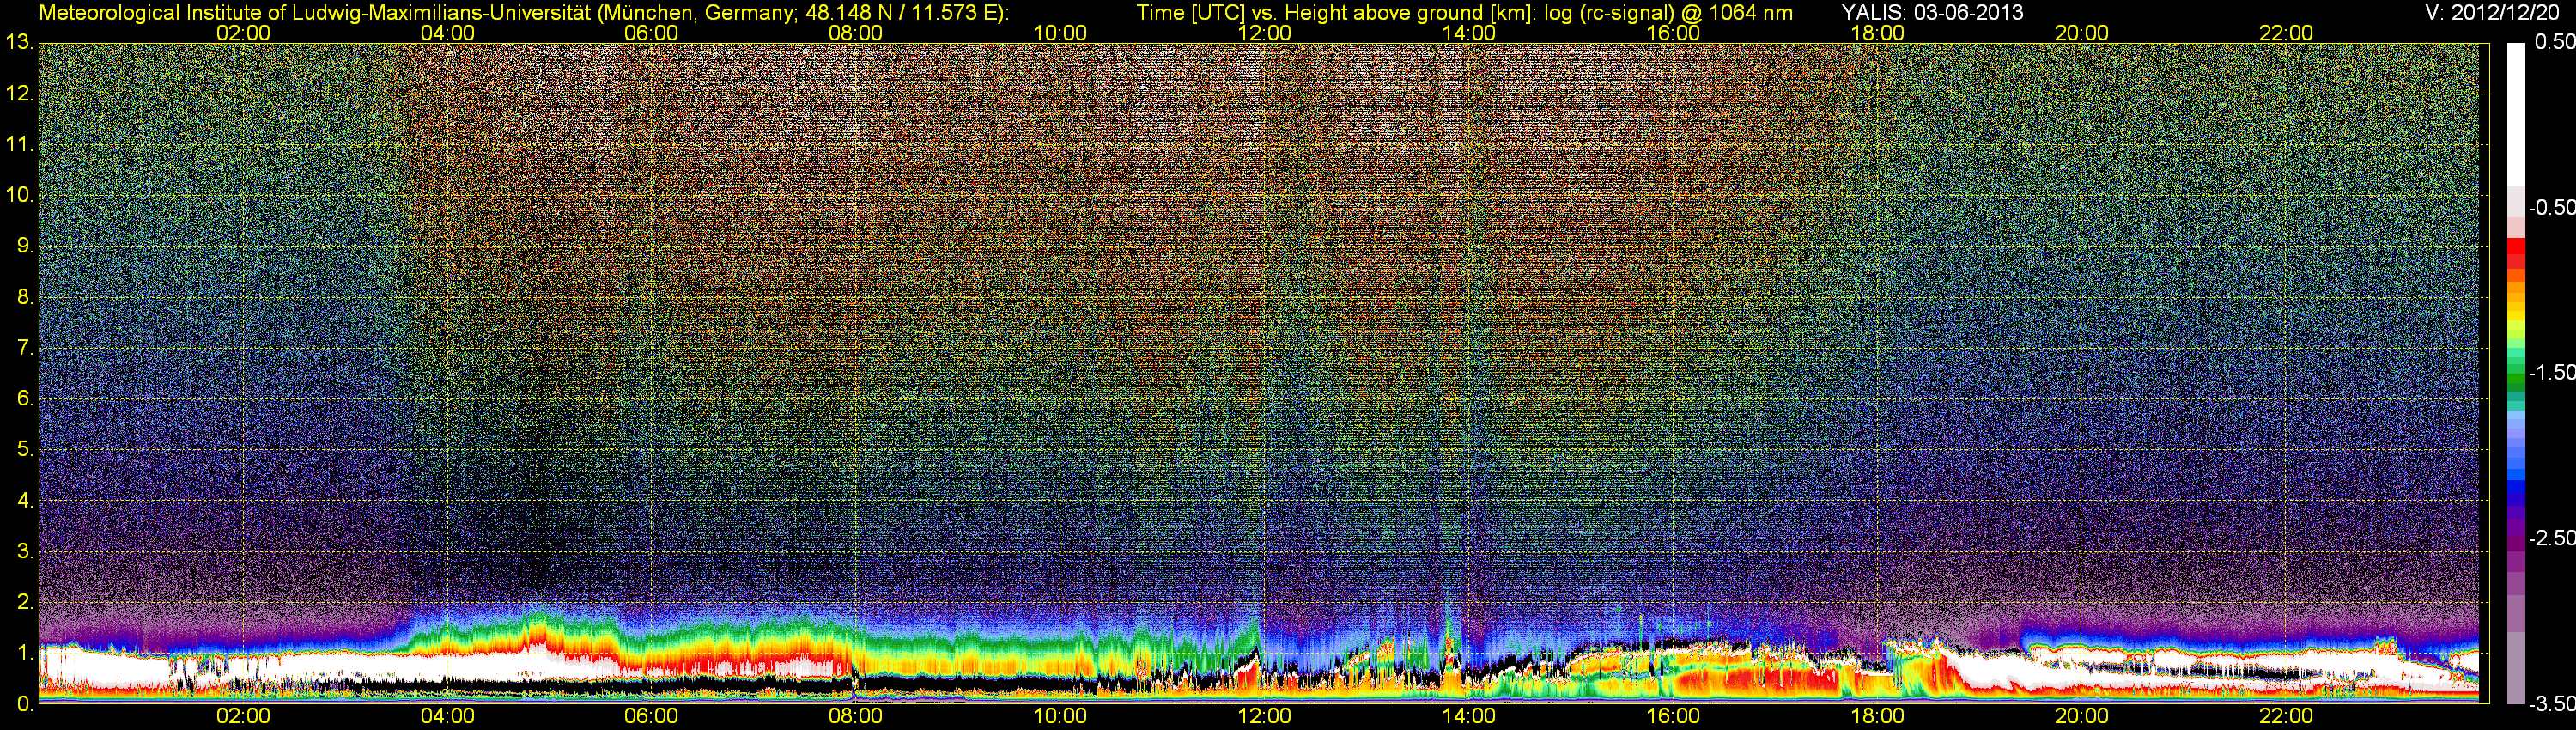Viewport: 2576px width, 730px height.
Task: Click the '22:00' label on the top time axis
Action: 2286,33
